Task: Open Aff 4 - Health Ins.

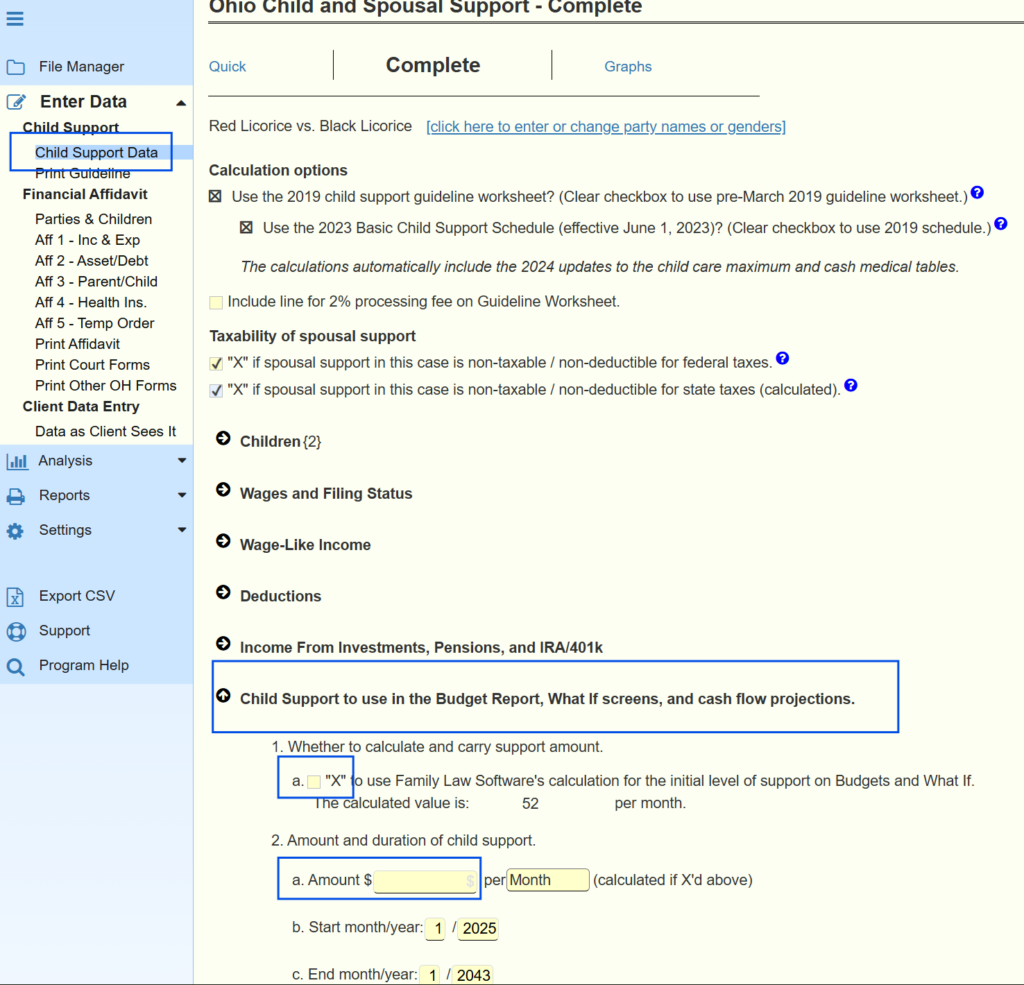Action: pos(91,302)
